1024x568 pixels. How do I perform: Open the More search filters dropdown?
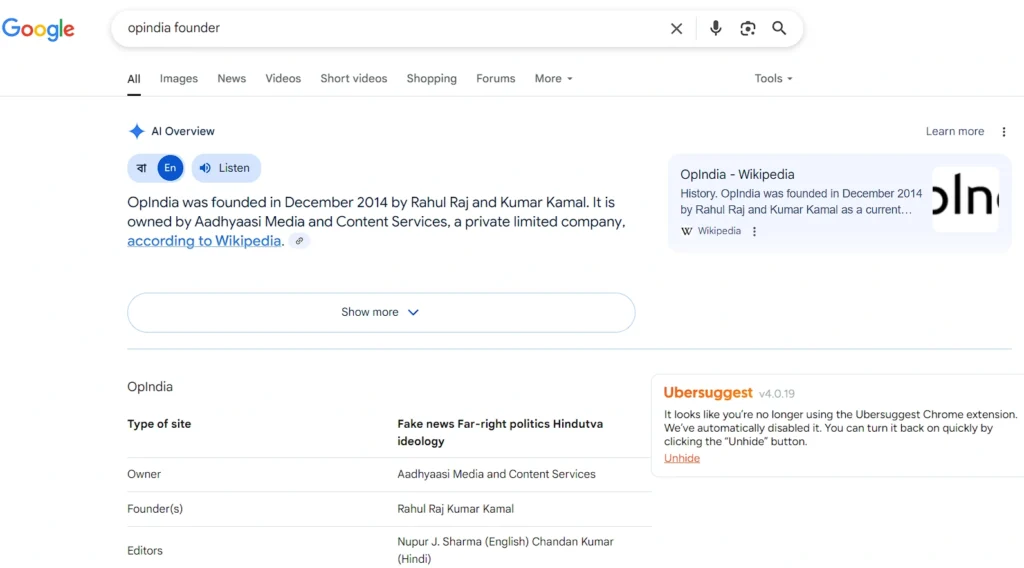pos(553,78)
